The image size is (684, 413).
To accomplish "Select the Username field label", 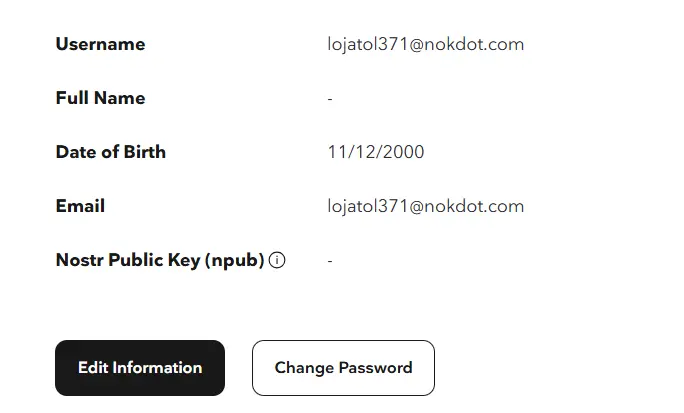I will point(100,44).
